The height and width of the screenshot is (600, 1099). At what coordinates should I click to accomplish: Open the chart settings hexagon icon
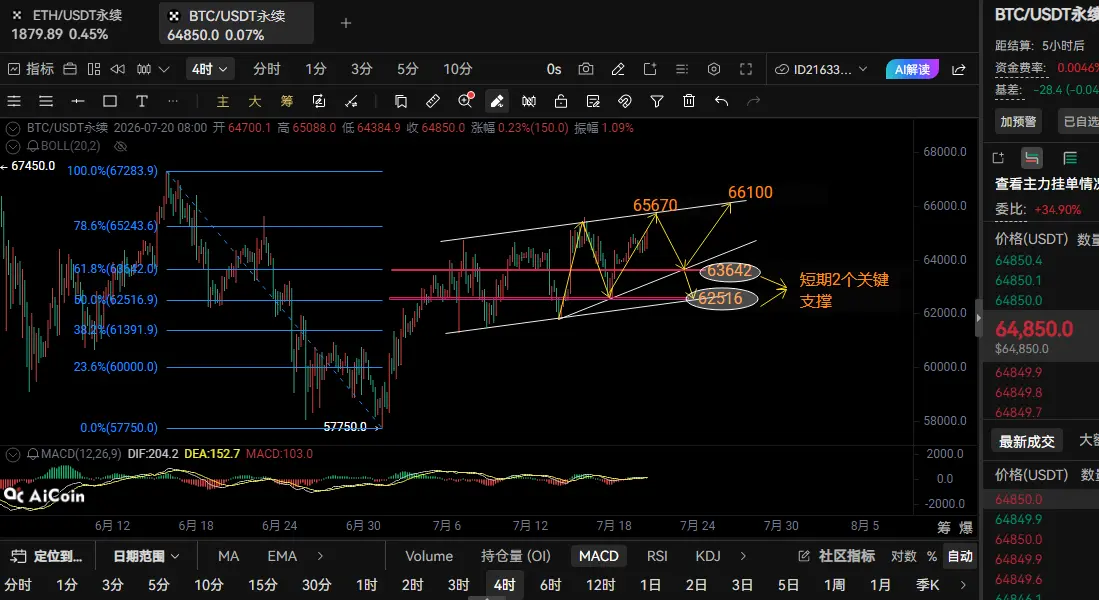714,69
